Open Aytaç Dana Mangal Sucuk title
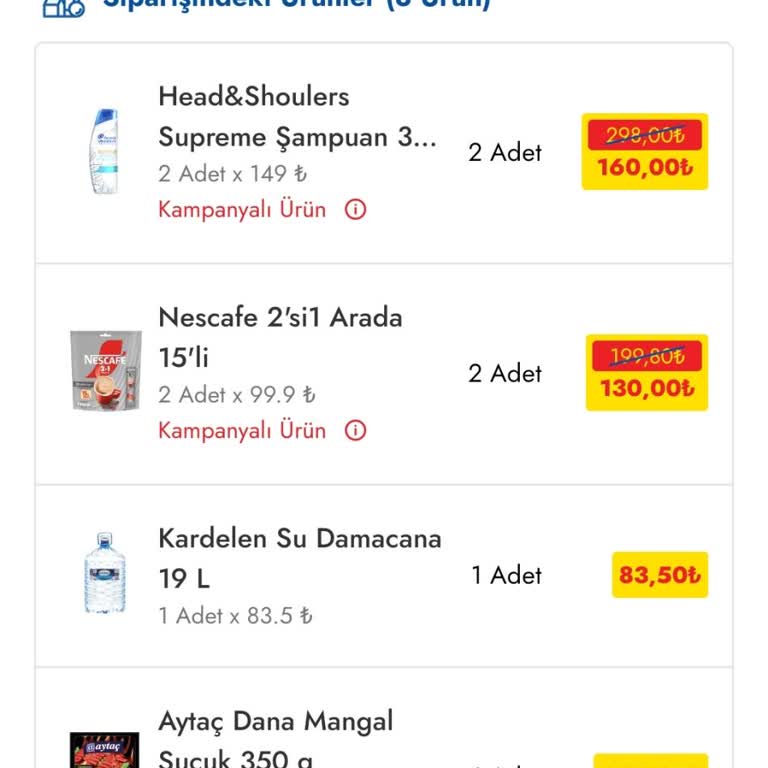Viewport: 768px width, 768px height. pos(275,738)
